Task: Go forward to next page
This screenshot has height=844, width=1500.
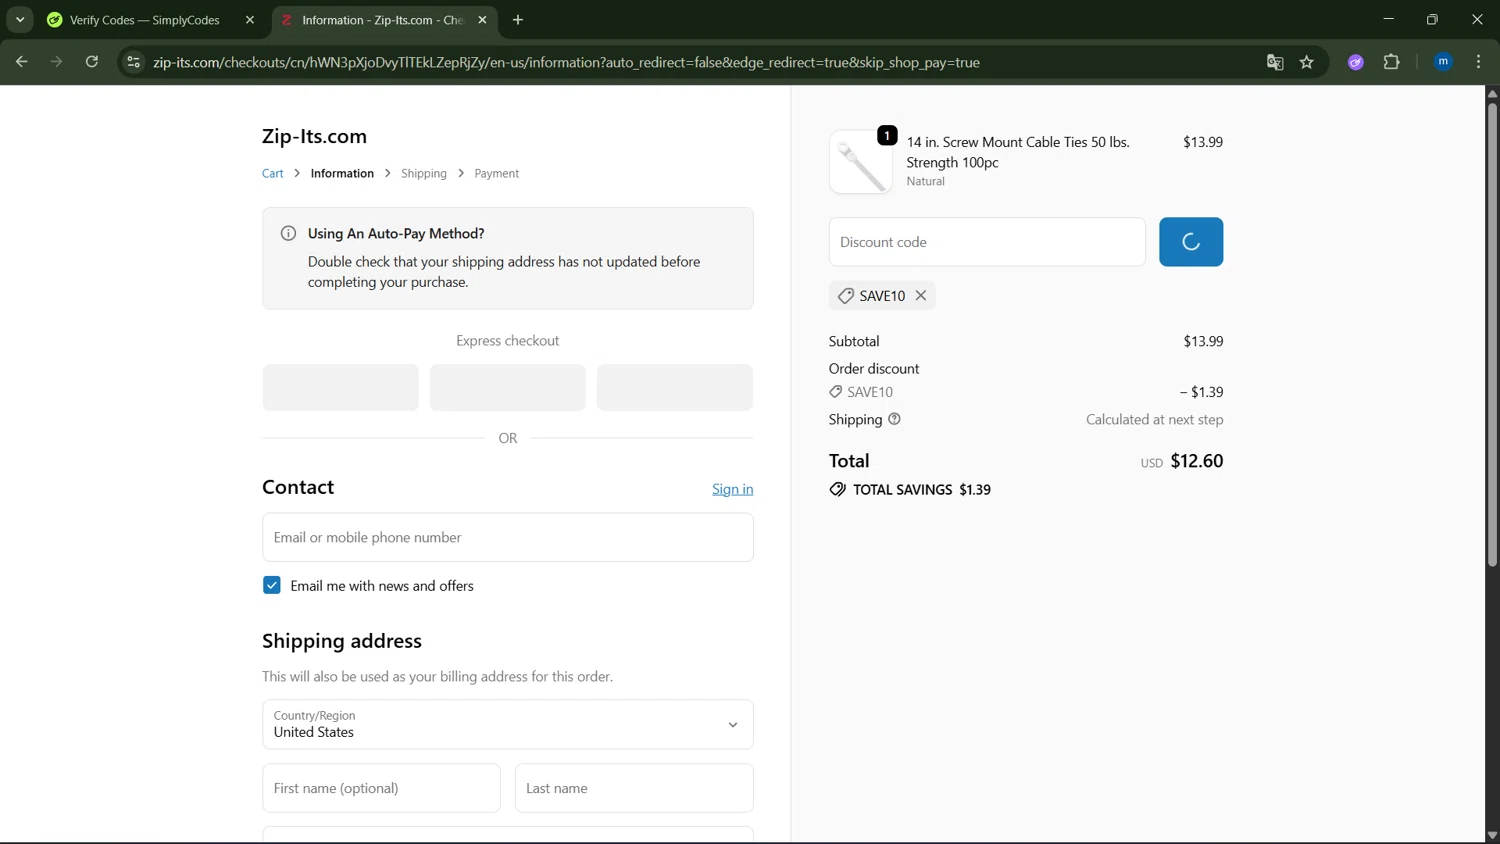Action: (x=56, y=62)
